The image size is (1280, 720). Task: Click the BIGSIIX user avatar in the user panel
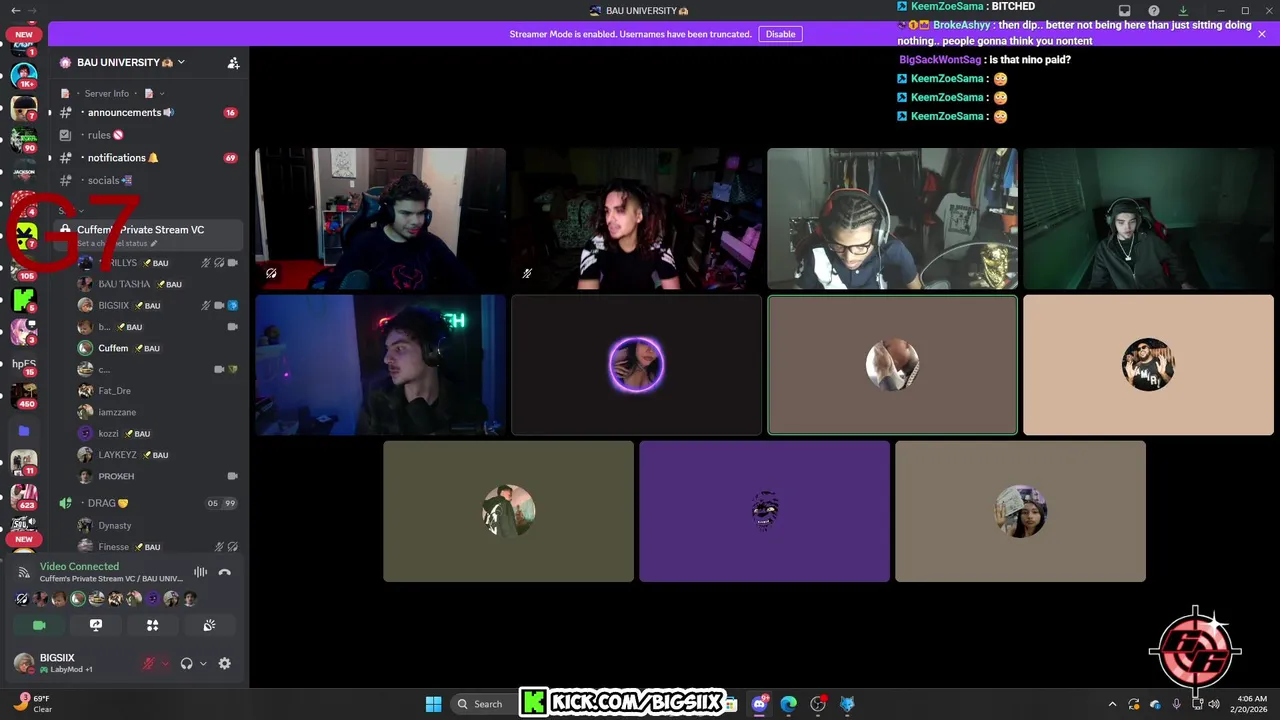24,663
